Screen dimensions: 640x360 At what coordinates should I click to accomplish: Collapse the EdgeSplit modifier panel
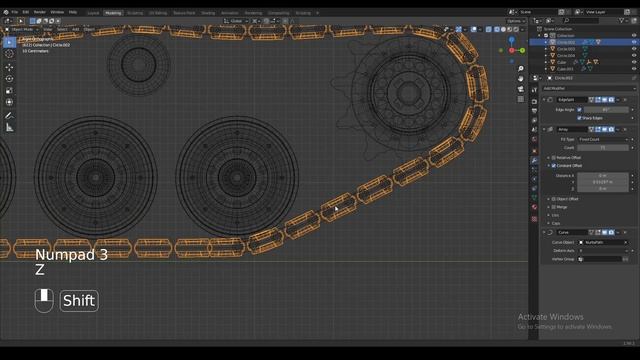pos(544,100)
